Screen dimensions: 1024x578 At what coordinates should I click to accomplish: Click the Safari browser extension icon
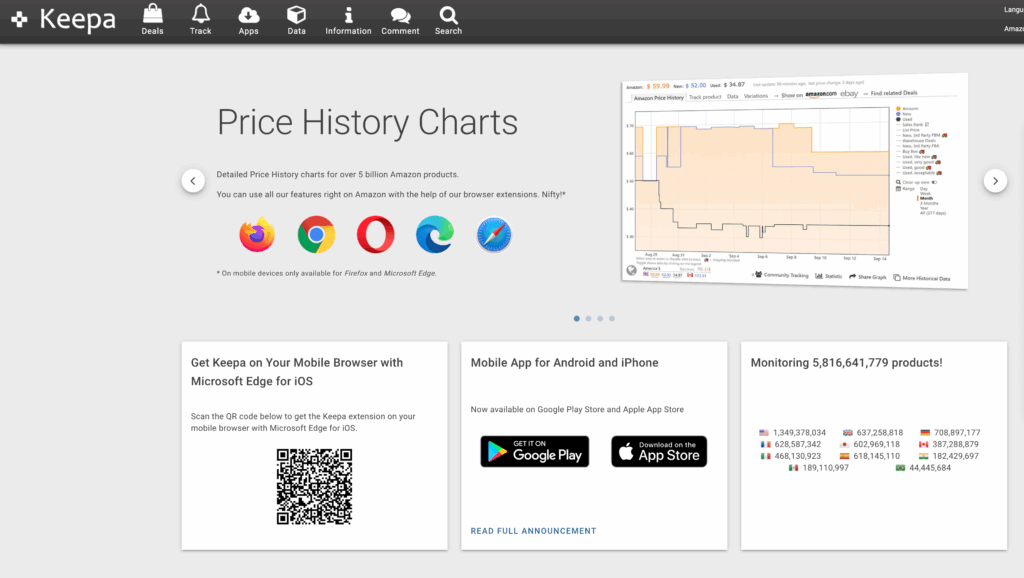494,235
